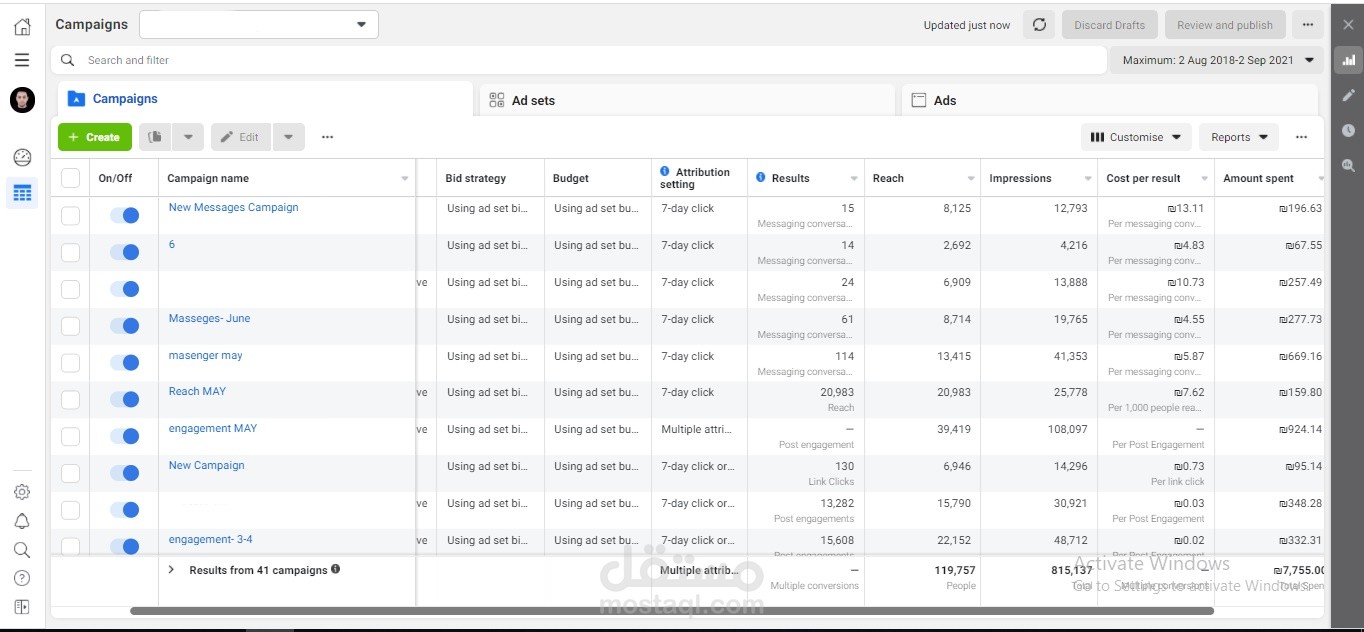Click the Attribution setting info icon
The image size is (1364, 632).
[x=665, y=171]
